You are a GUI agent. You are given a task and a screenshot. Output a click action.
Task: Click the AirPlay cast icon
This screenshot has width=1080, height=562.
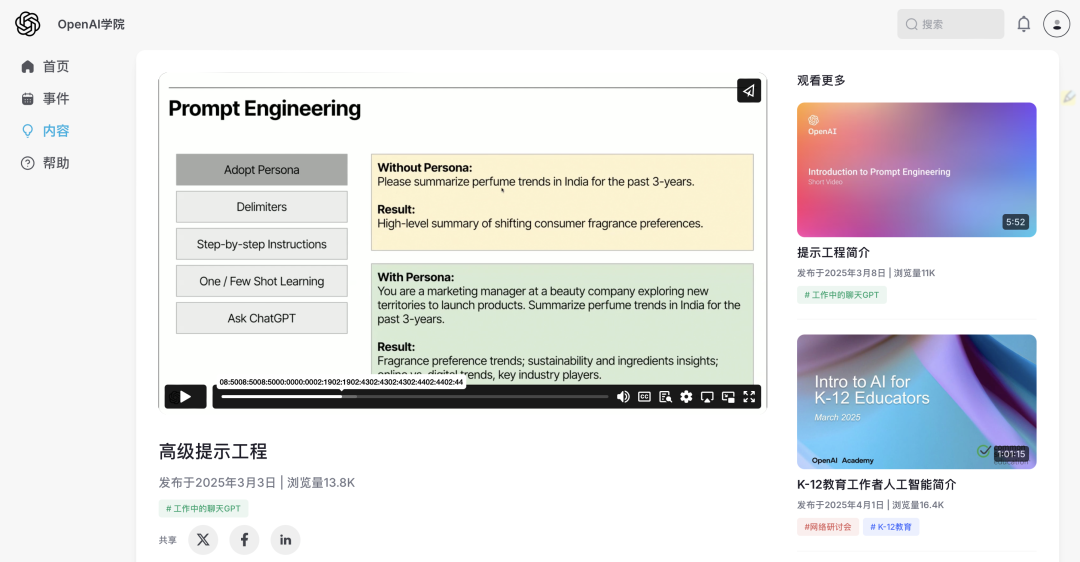point(707,397)
